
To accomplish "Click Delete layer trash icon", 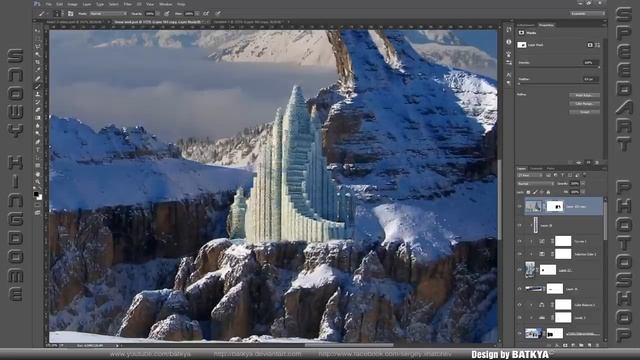I will point(598,345).
